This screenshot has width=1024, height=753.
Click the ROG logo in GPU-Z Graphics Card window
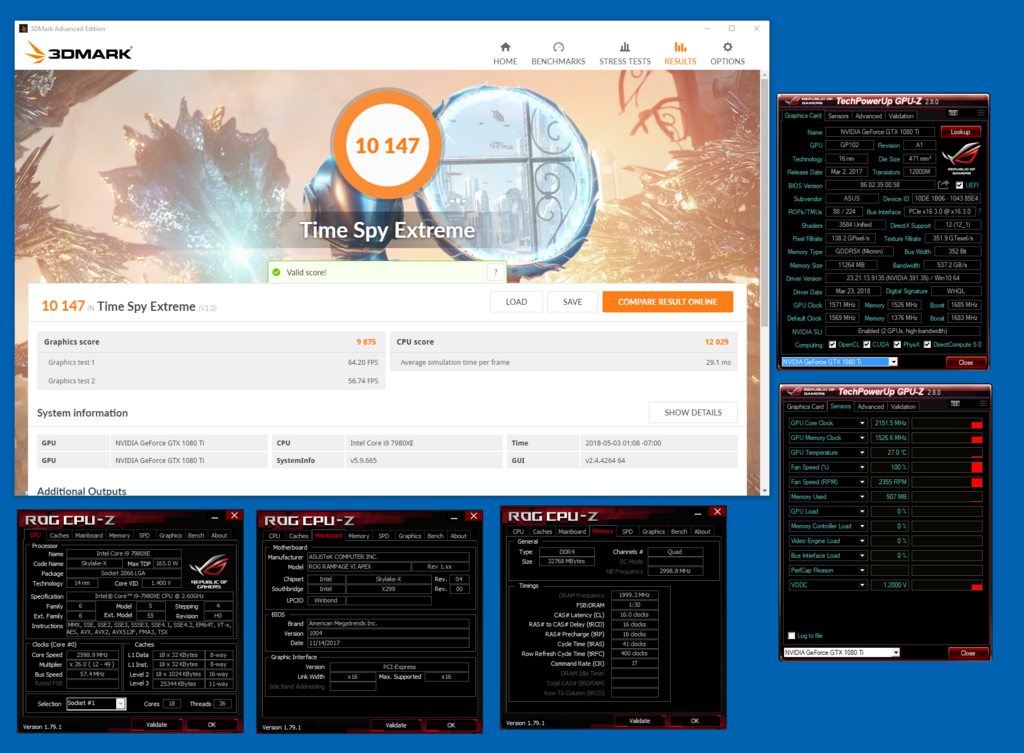tap(961, 158)
